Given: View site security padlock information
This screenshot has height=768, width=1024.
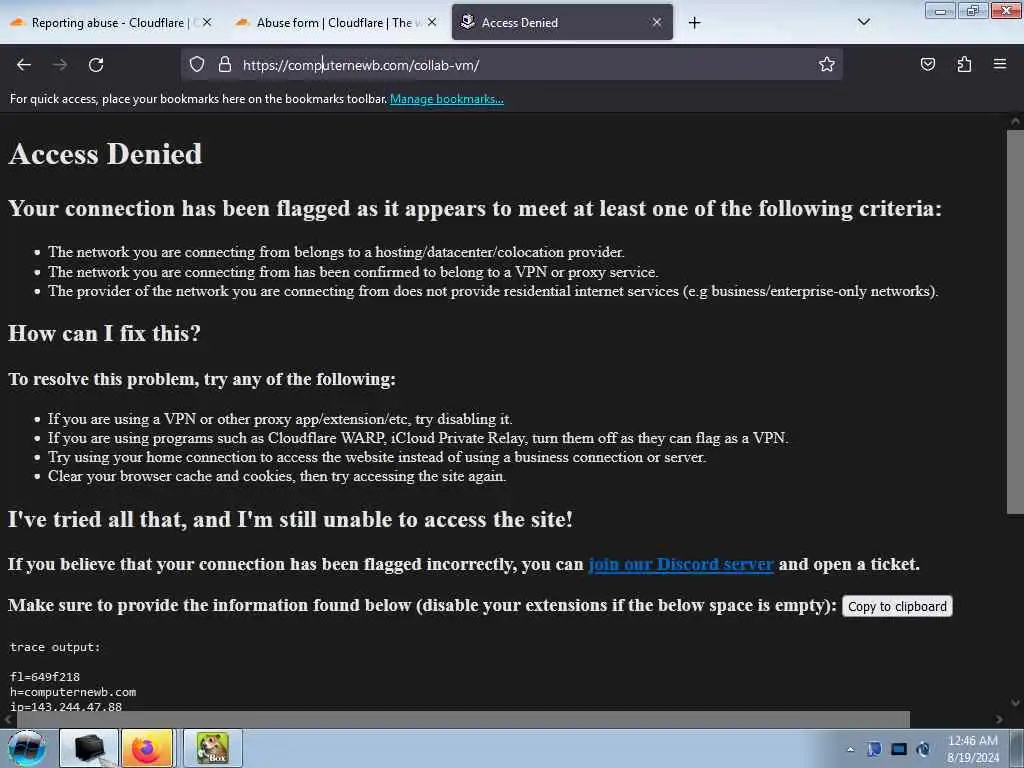Looking at the screenshot, I should [225, 64].
